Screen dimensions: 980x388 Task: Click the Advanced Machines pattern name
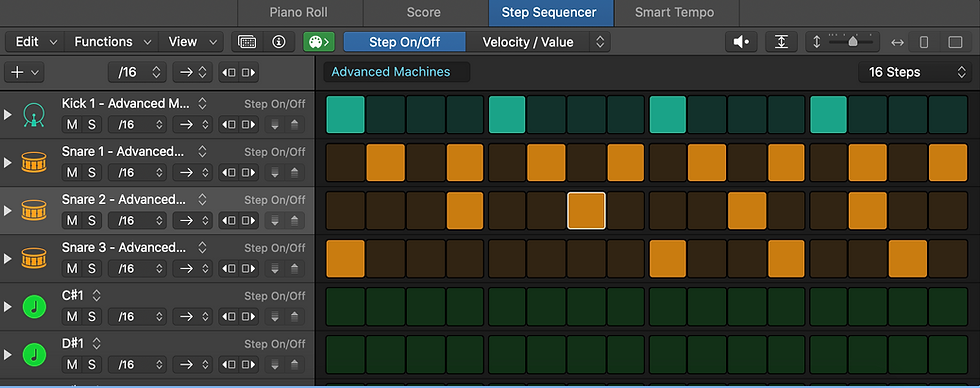[396, 72]
